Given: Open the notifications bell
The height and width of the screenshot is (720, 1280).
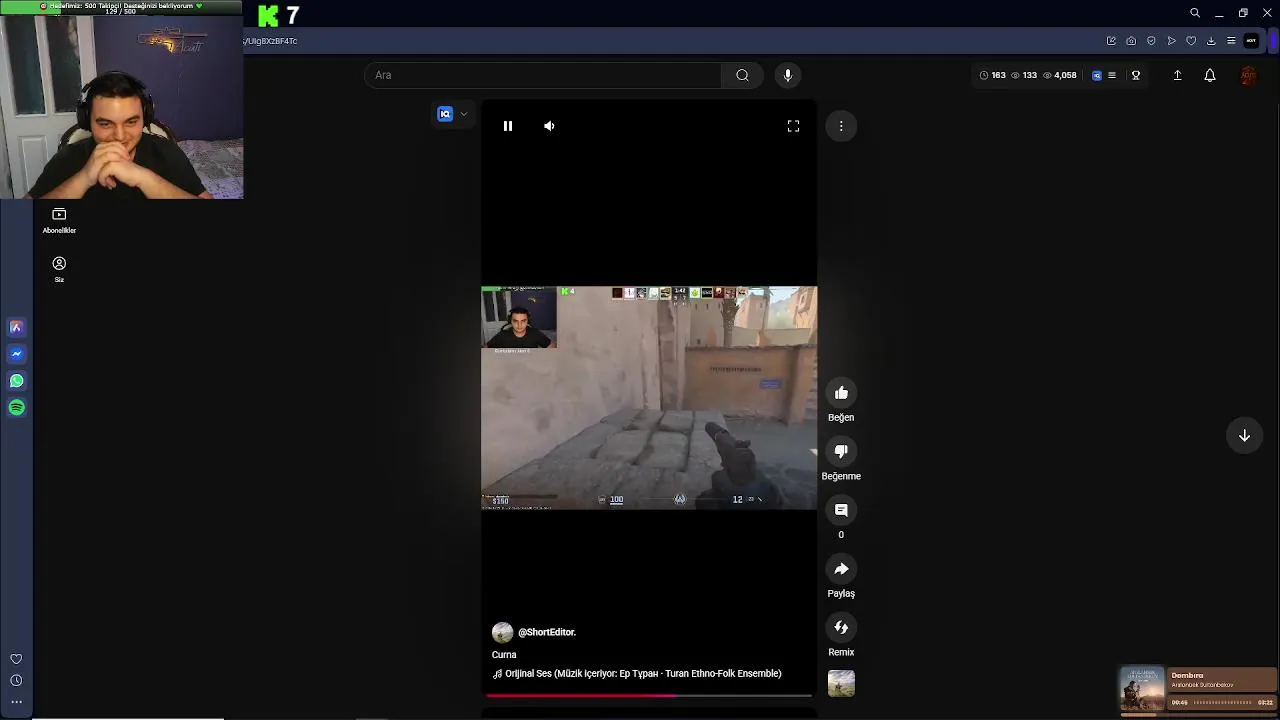Looking at the screenshot, I should click(1210, 75).
